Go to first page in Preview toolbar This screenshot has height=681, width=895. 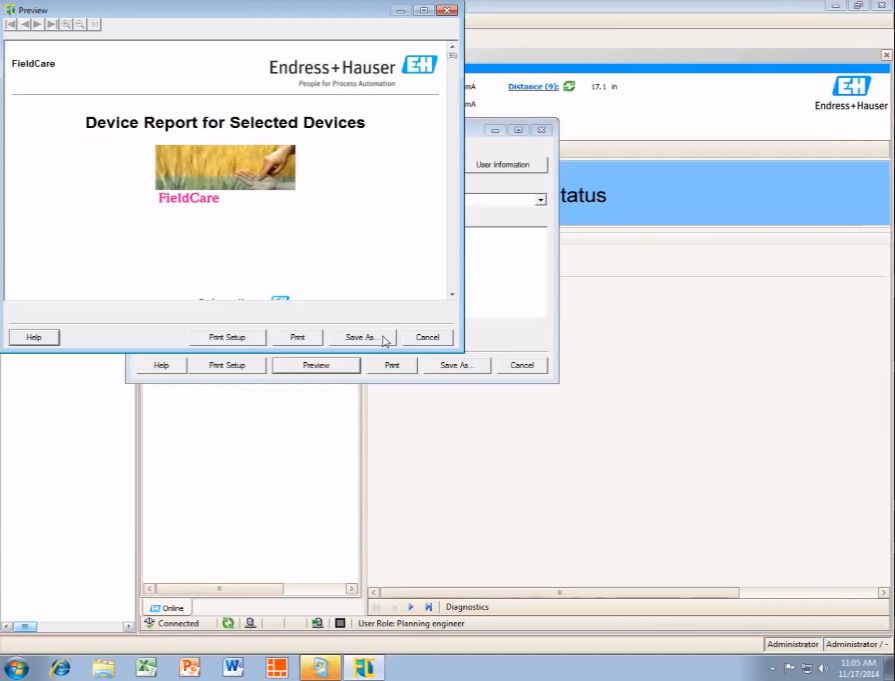pyautogui.click(x=10, y=24)
